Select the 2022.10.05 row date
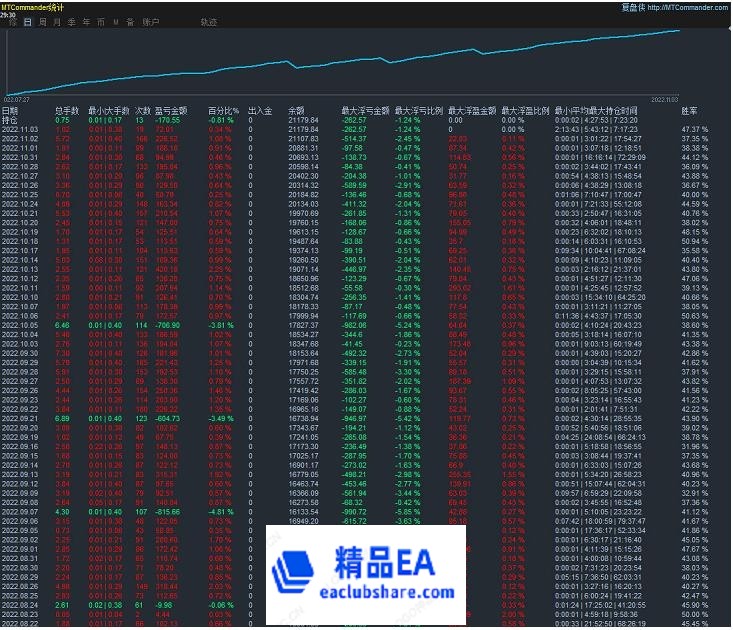 tap(20, 325)
